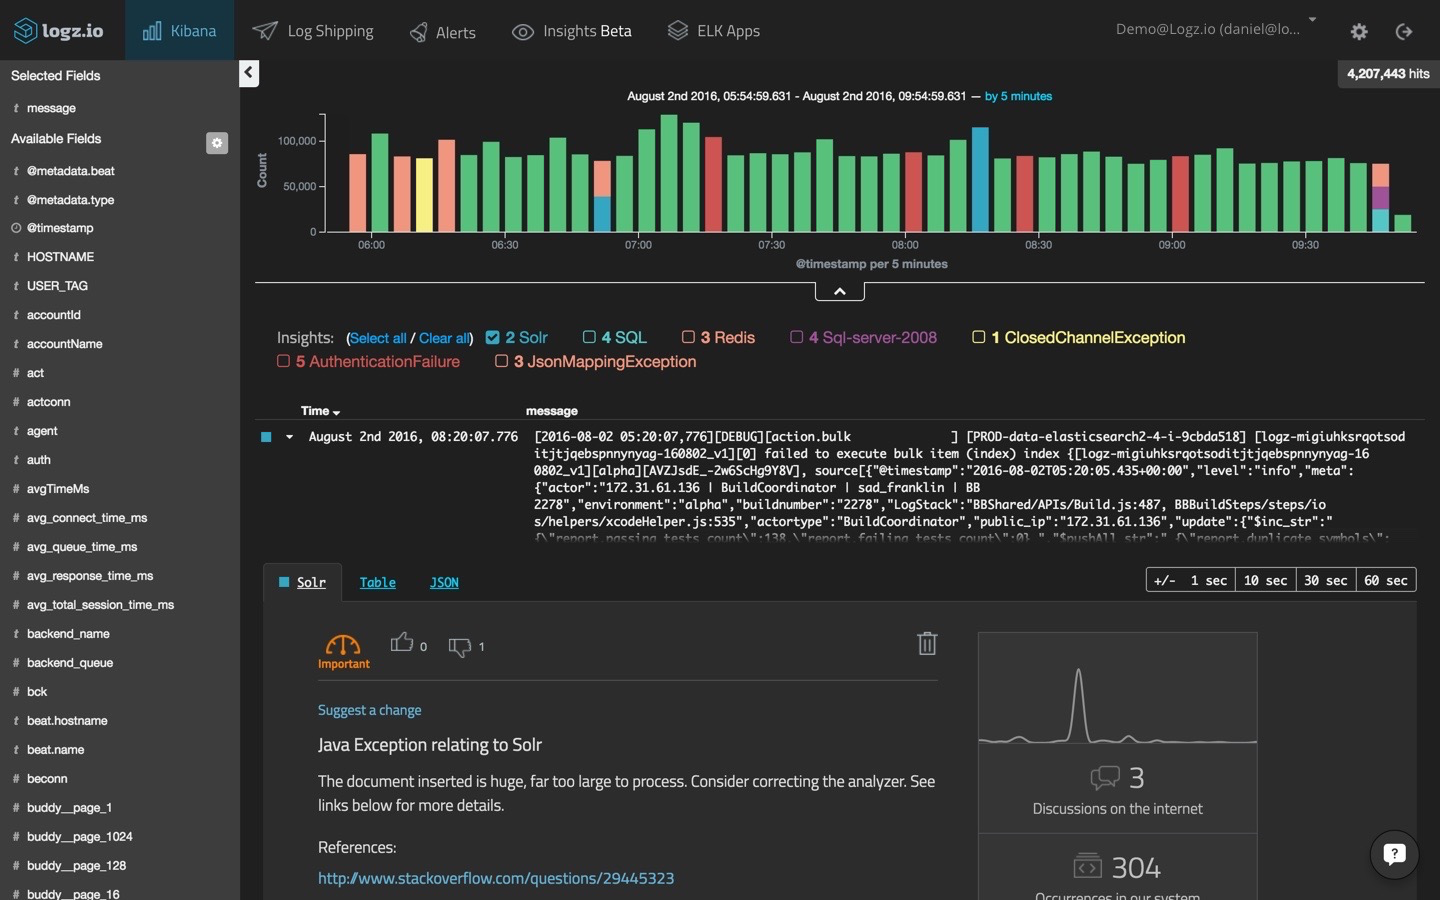This screenshot has width=1440, height=900.
Task: Click the blue Solr marker on log row
Action: coord(266,437)
